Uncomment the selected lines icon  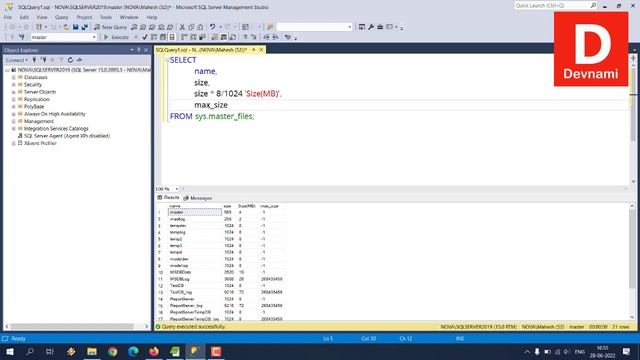(x=254, y=37)
